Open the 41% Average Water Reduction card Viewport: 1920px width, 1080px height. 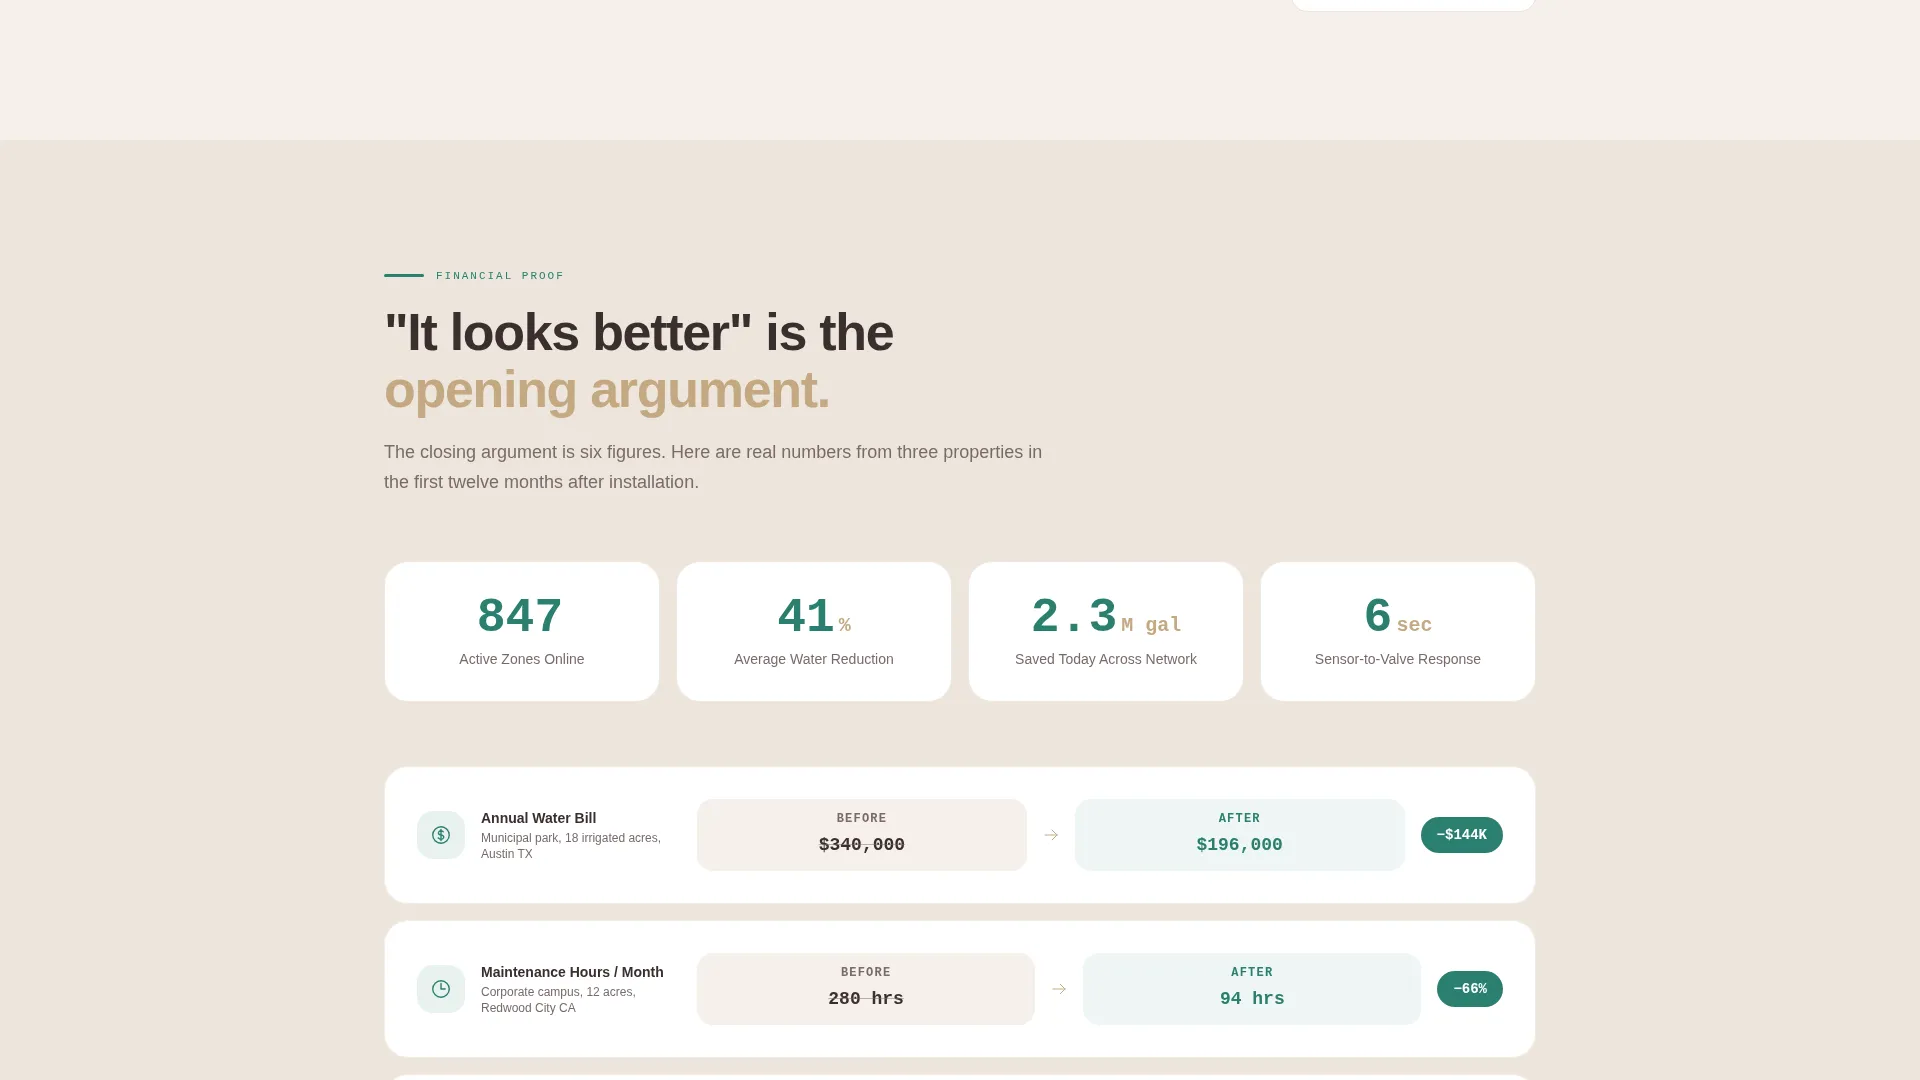pyautogui.click(x=814, y=631)
